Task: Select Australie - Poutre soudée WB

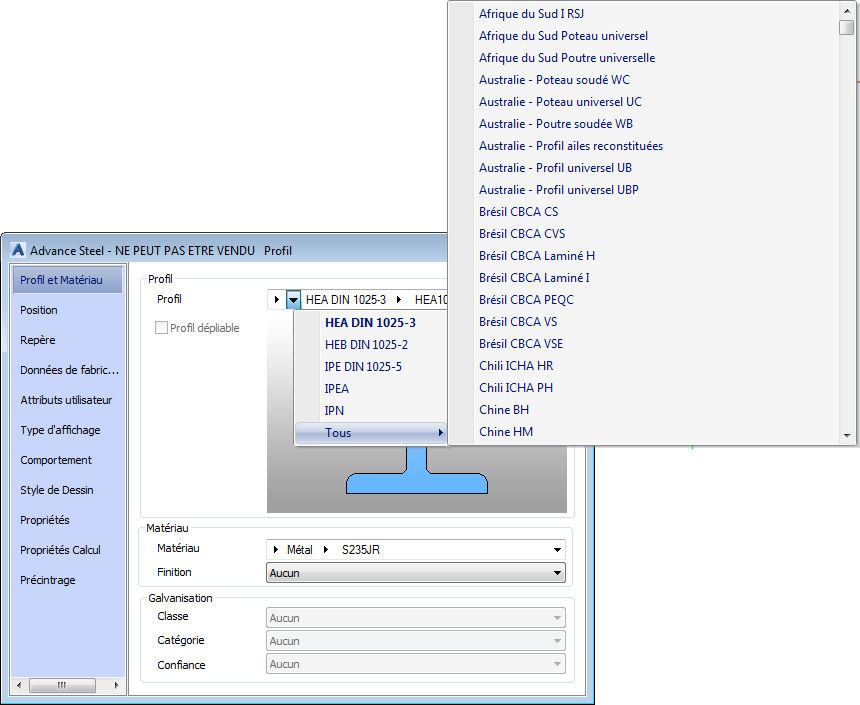Action: coord(556,123)
